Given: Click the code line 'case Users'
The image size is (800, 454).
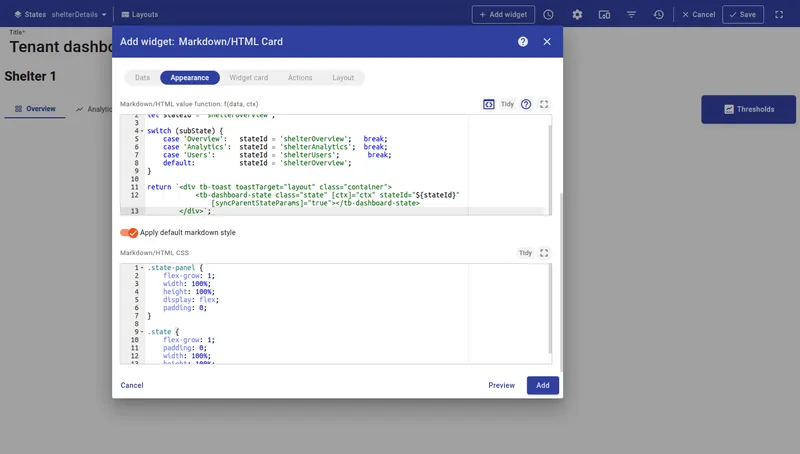Looking at the screenshot, I should (277, 155).
